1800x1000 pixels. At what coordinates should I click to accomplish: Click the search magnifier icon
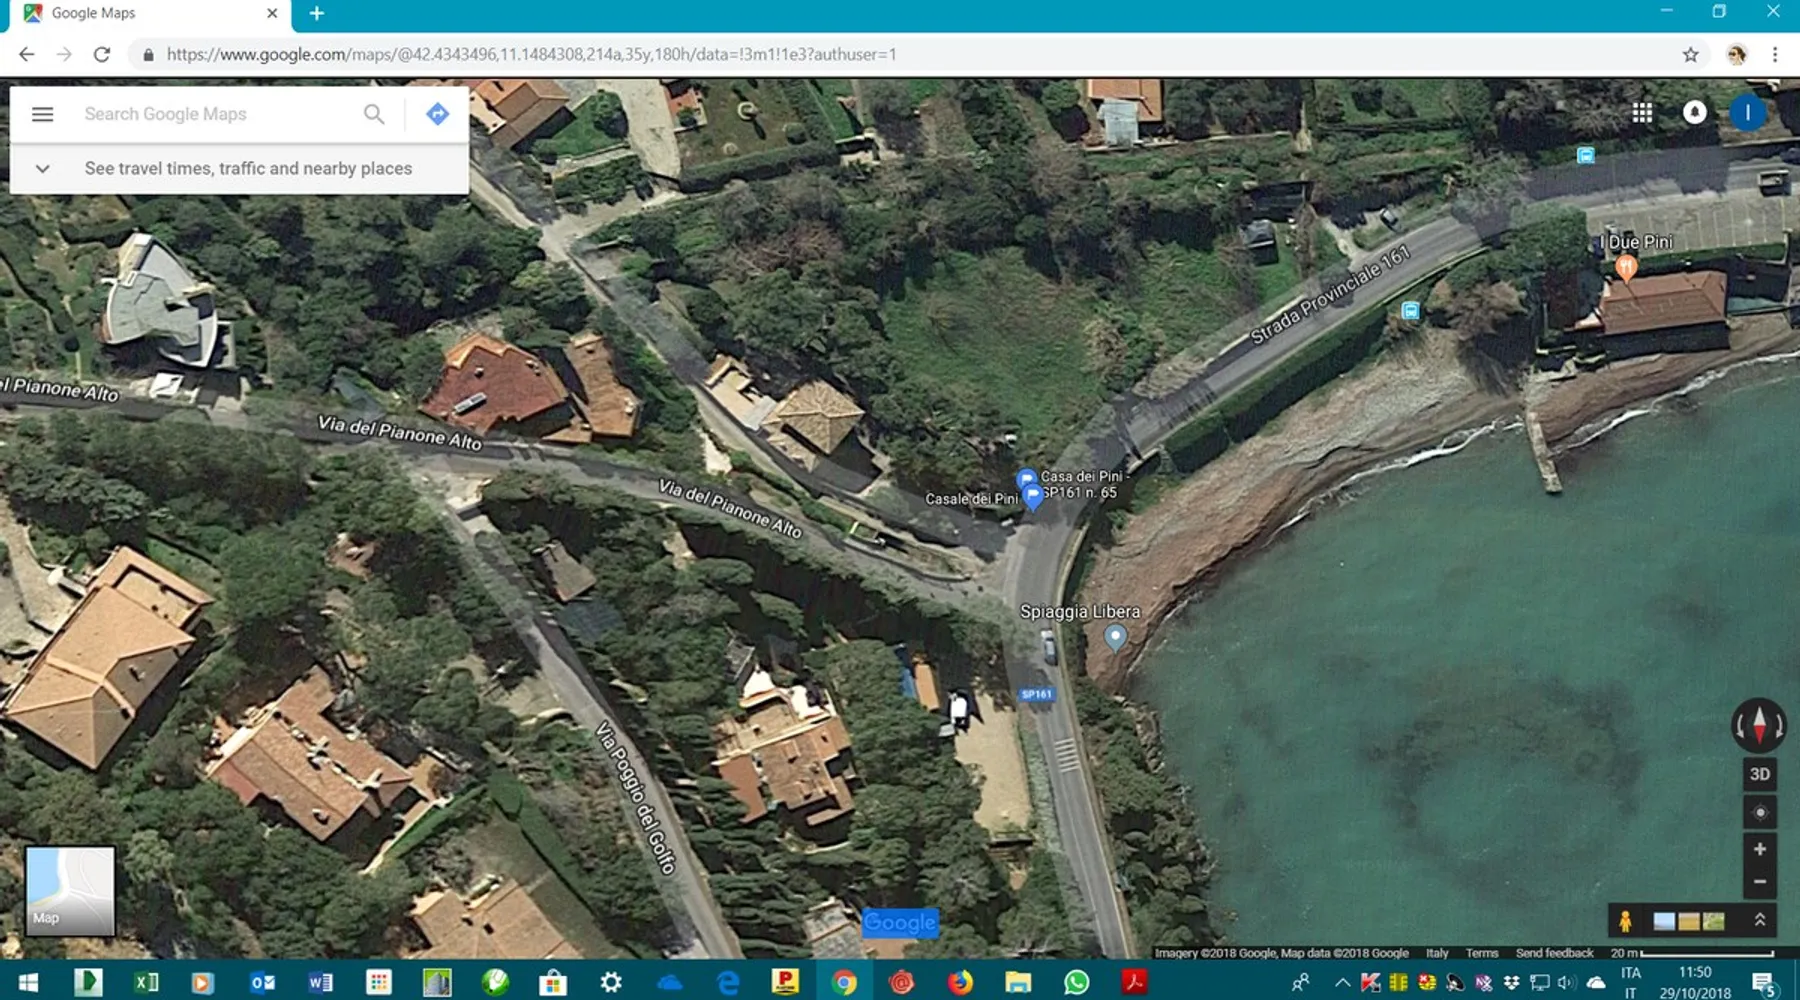(374, 114)
